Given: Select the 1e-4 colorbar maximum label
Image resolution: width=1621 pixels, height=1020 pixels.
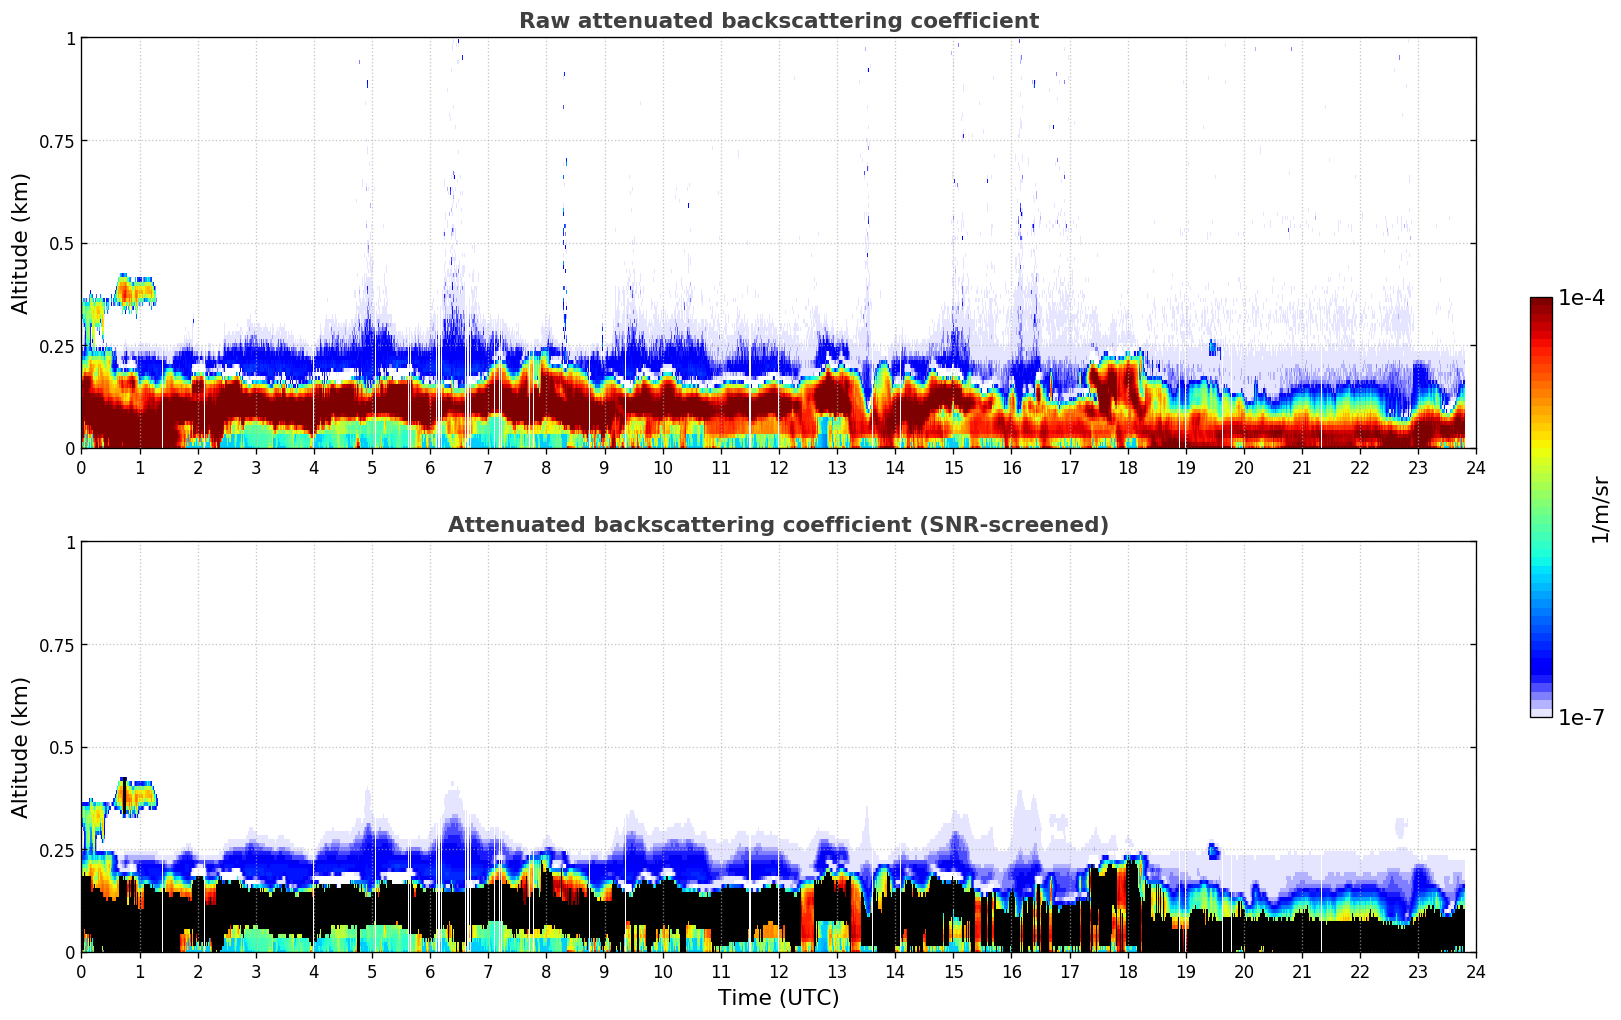Looking at the screenshot, I should pyautogui.click(x=1581, y=298).
